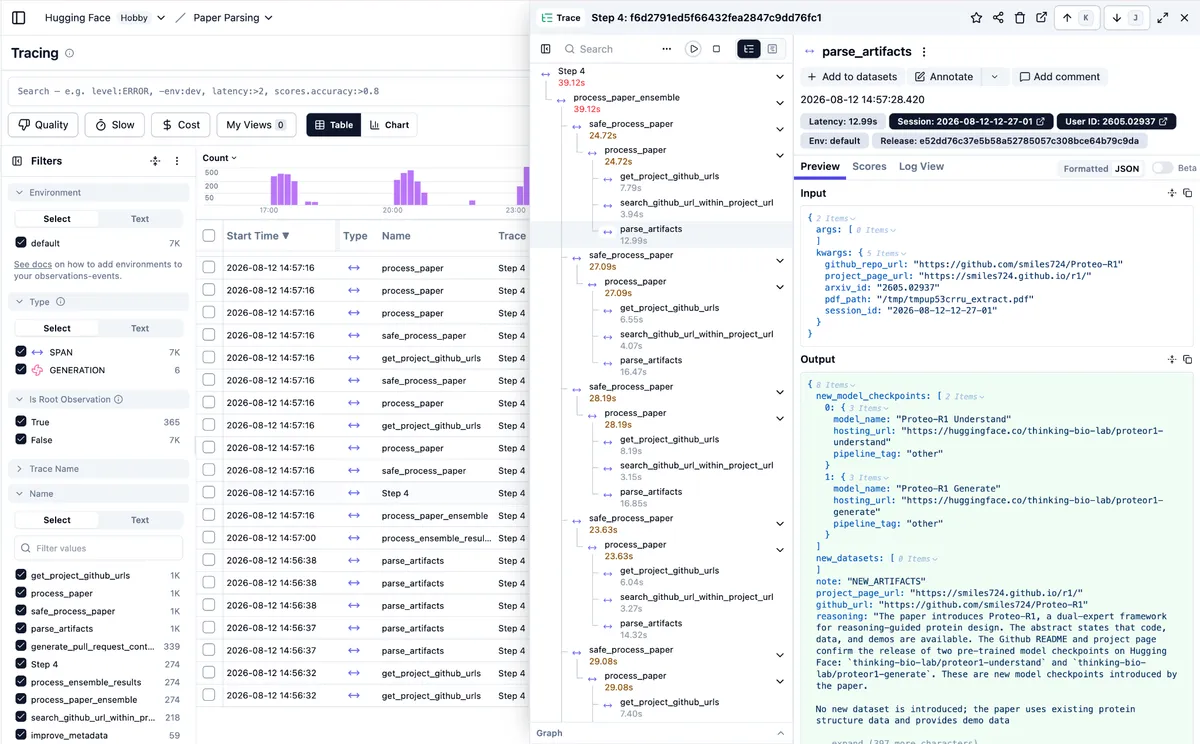Collapse all Input JSON via collapse icon
The image size is (1200, 744).
[1171, 193]
